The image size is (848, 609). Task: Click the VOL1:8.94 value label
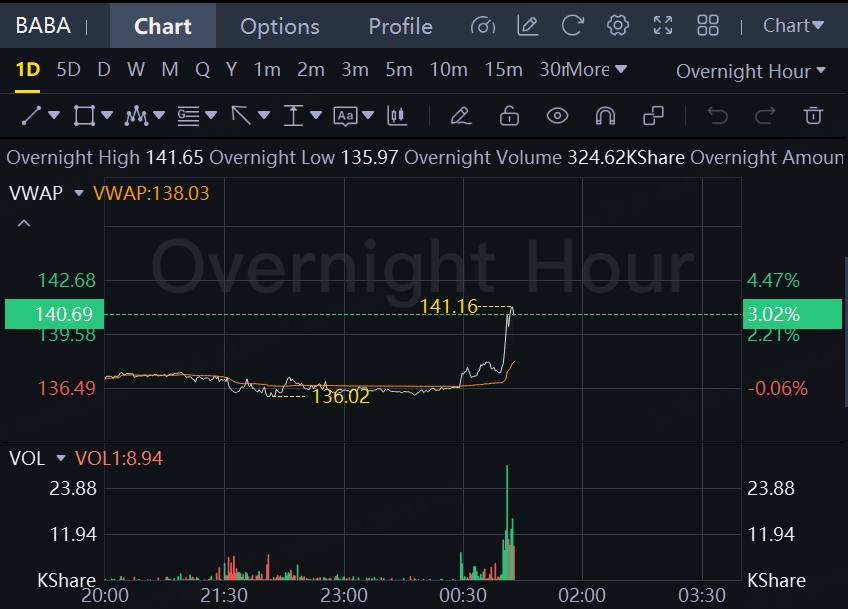click(x=118, y=459)
